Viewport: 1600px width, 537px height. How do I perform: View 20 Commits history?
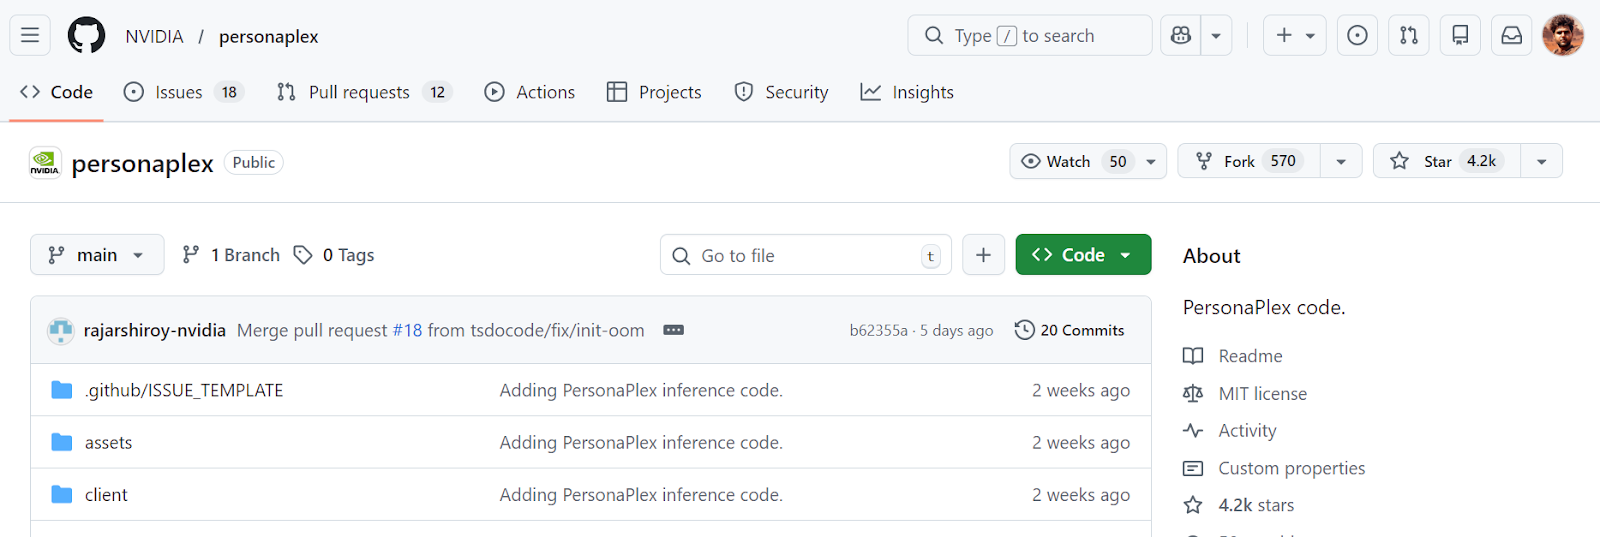click(1069, 330)
